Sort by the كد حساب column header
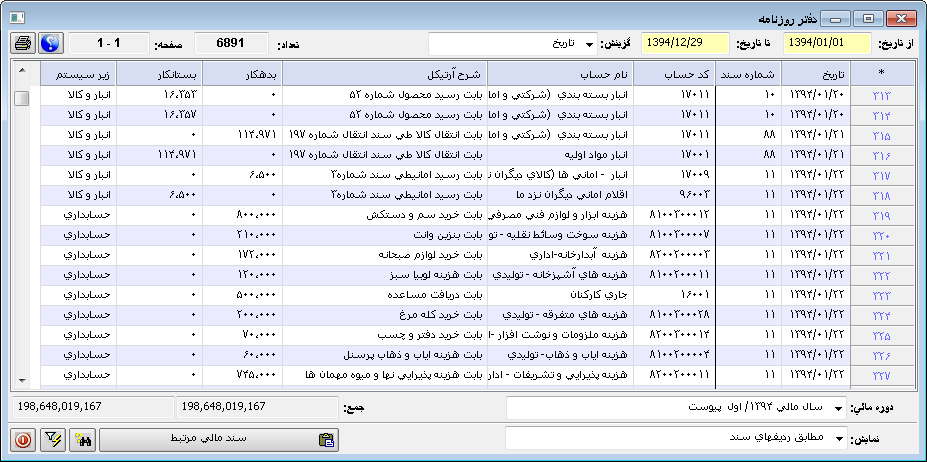The image size is (927, 462). 675,74
